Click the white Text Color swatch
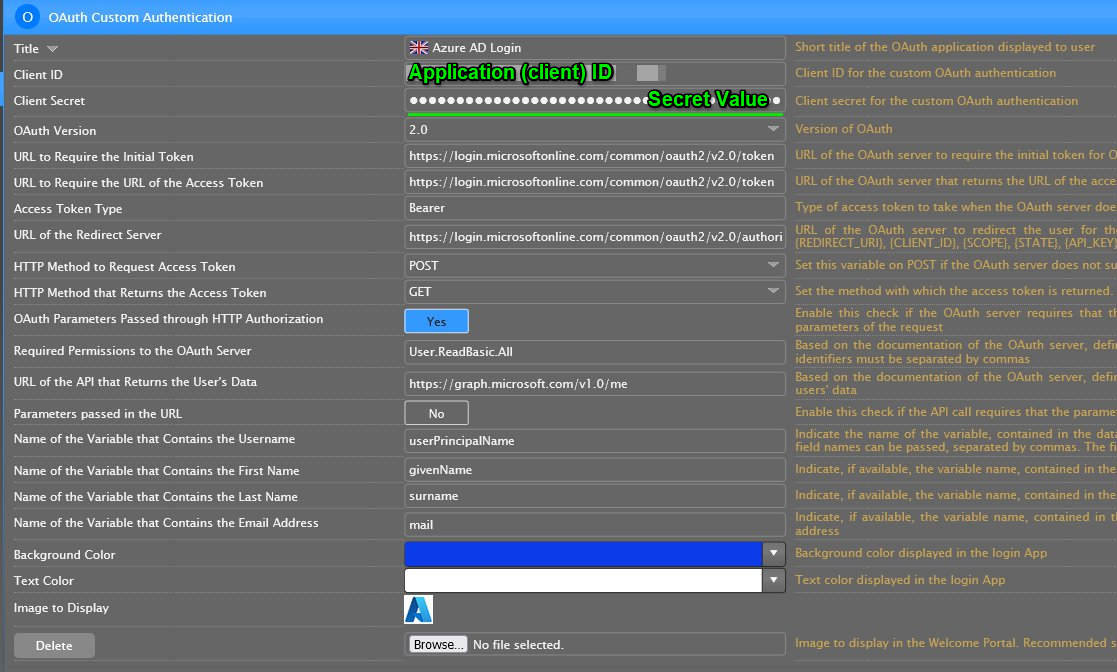The image size is (1117, 672). pyautogui.click(x=583, y=581)
